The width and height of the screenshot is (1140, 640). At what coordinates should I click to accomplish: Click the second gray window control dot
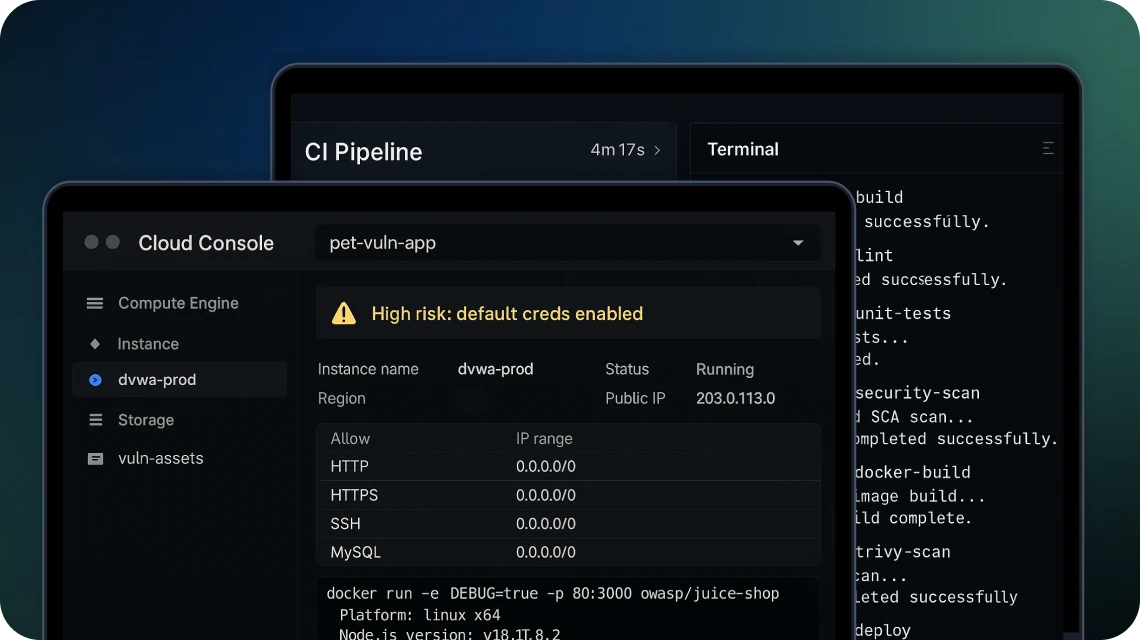point(113,242)
